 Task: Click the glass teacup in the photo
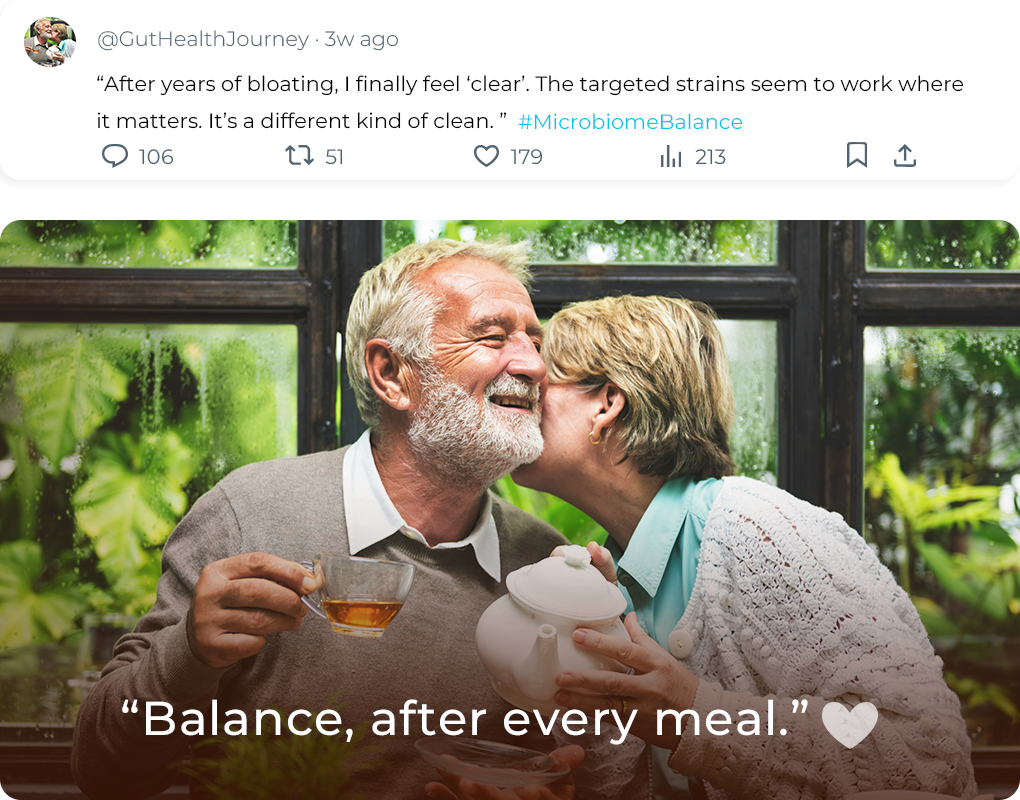[x=362, y=595]
